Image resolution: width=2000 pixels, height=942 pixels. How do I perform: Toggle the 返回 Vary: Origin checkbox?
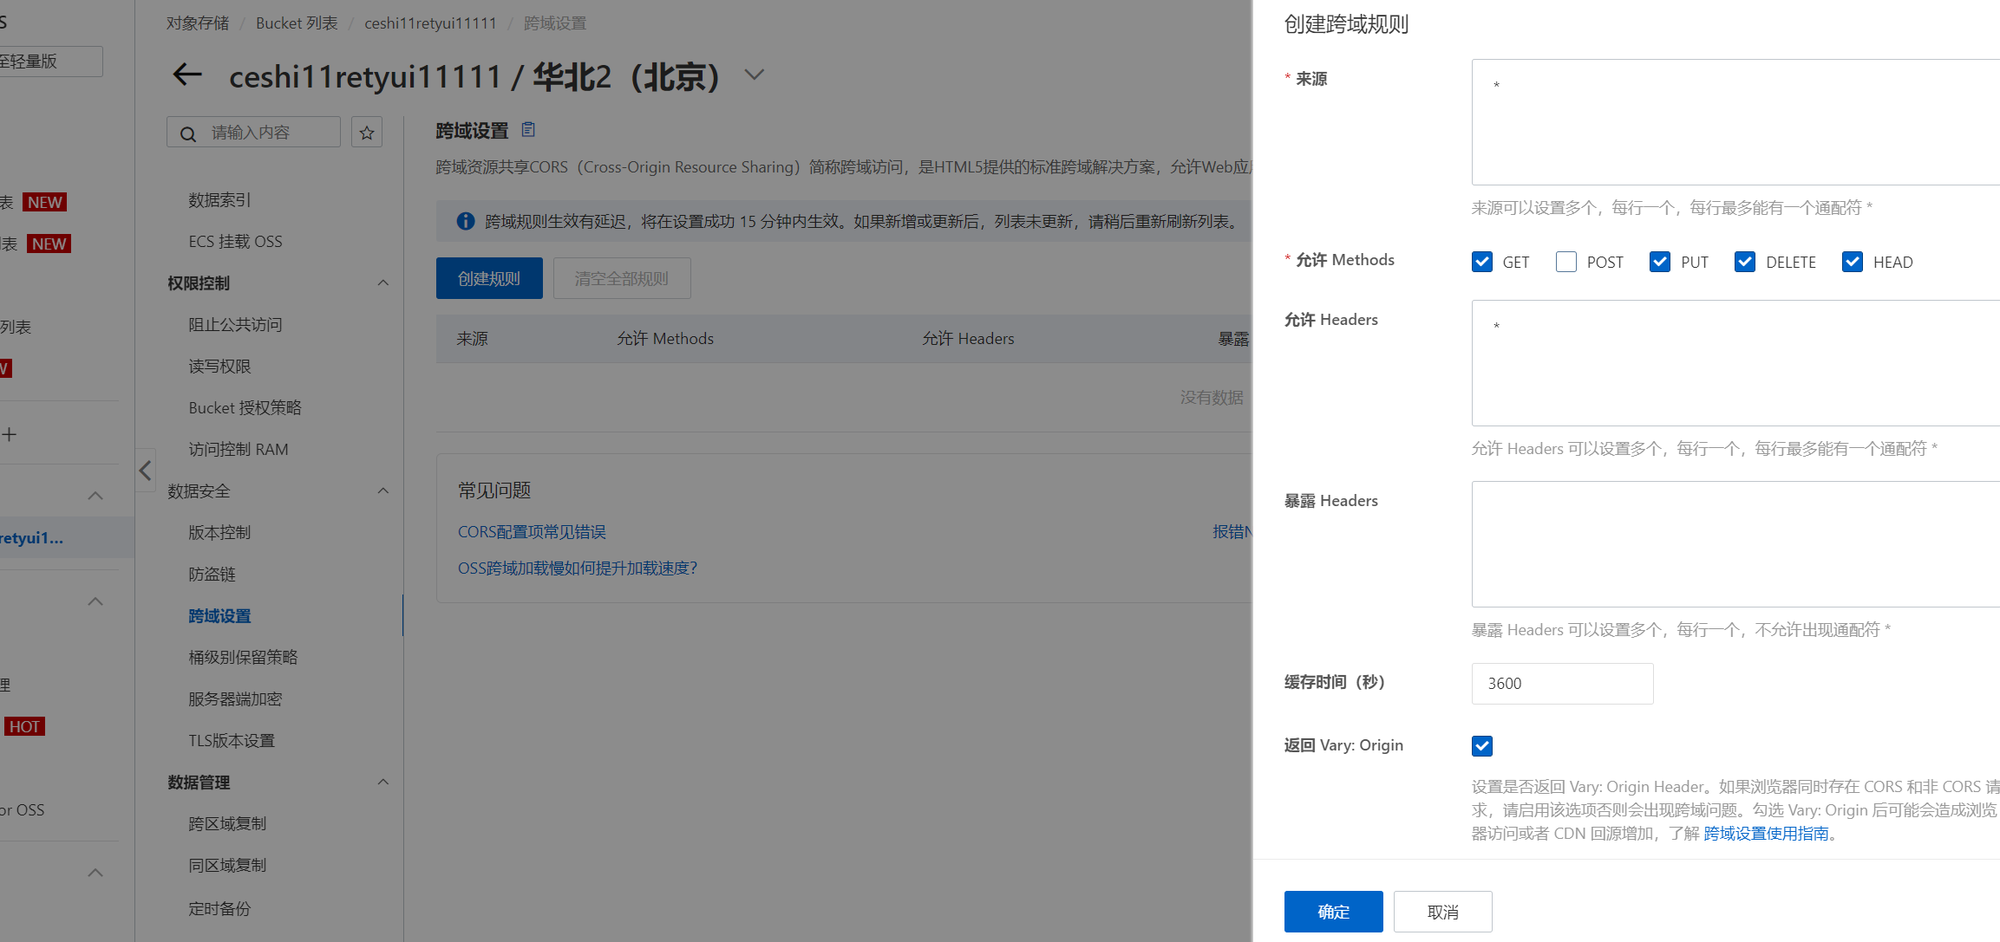point(1482,746)
